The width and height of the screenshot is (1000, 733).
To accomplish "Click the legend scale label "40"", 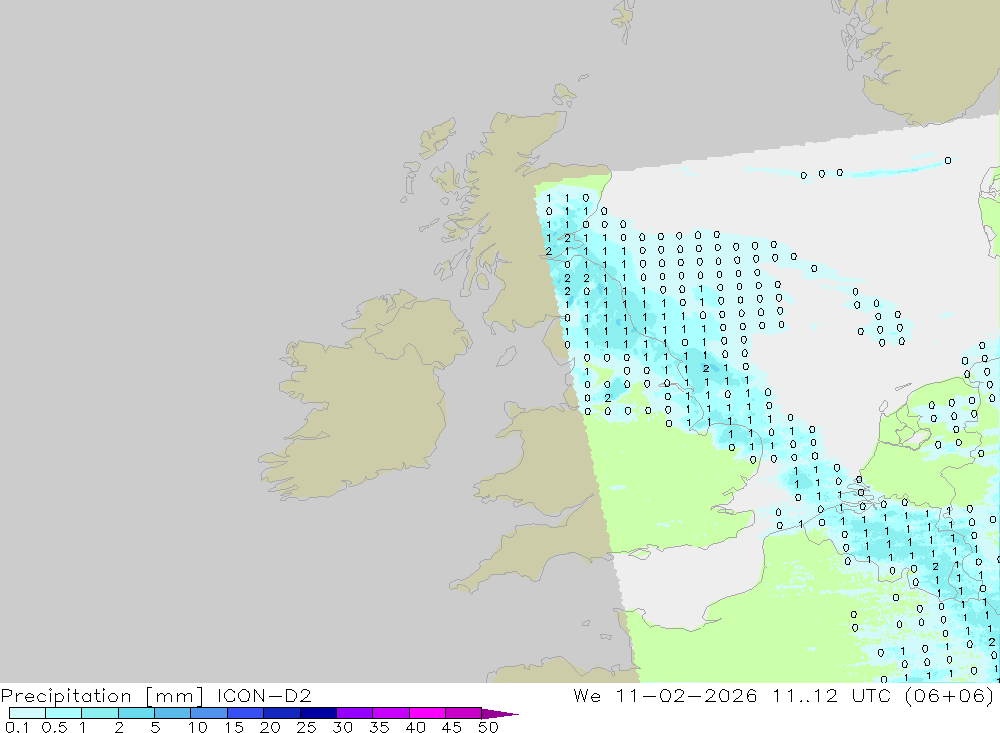I will [x=415, y=727].
